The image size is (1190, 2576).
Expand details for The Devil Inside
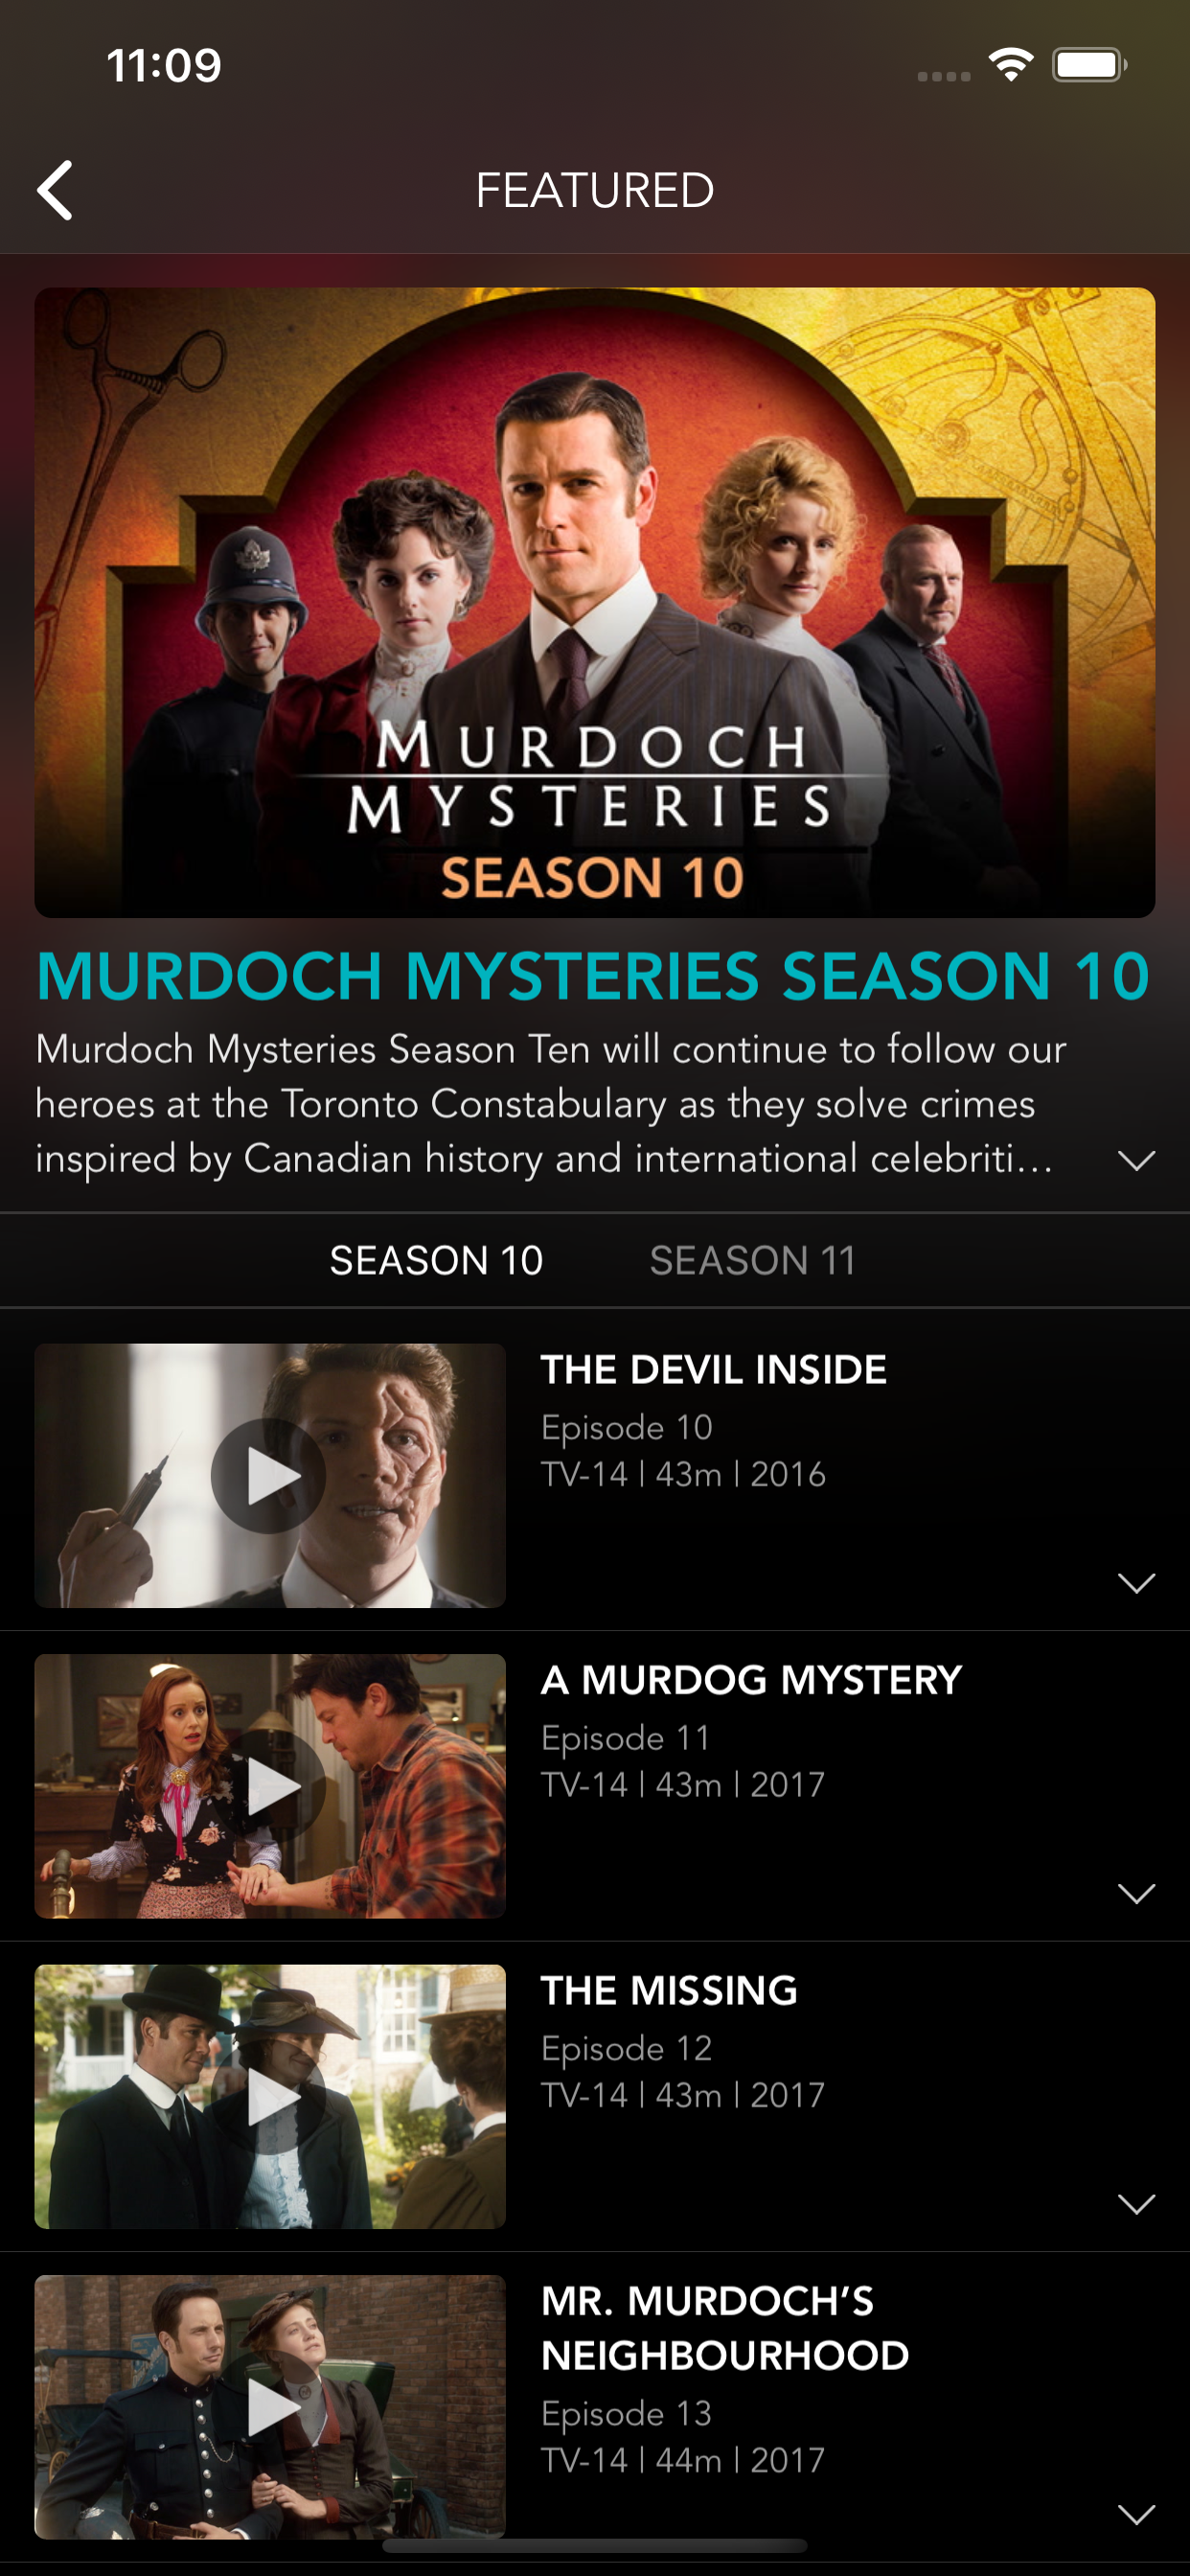pyautogui.click(x=1136, y=1582)
